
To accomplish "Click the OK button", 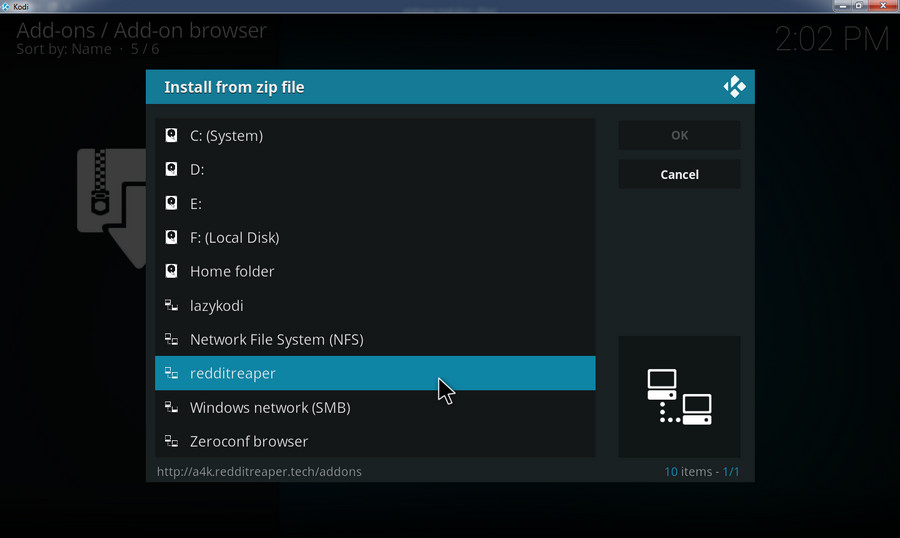I will click(679, 135).
